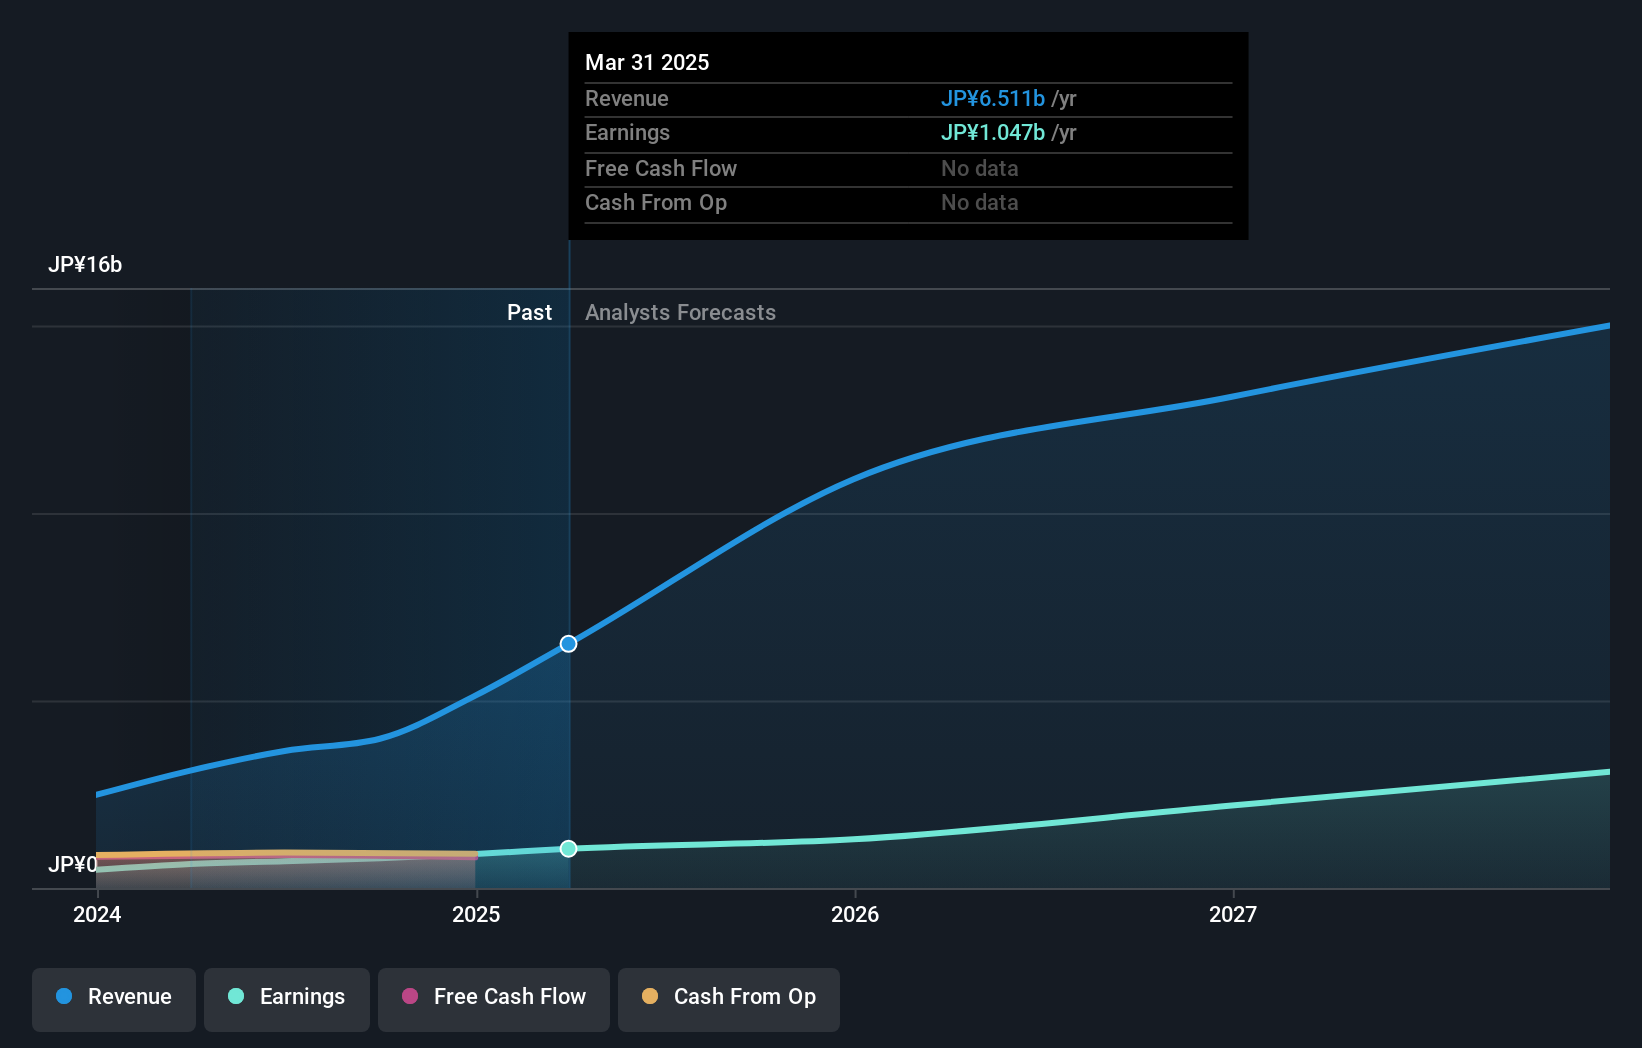
Task: Click the Past section label
Action: pos(529,312)
